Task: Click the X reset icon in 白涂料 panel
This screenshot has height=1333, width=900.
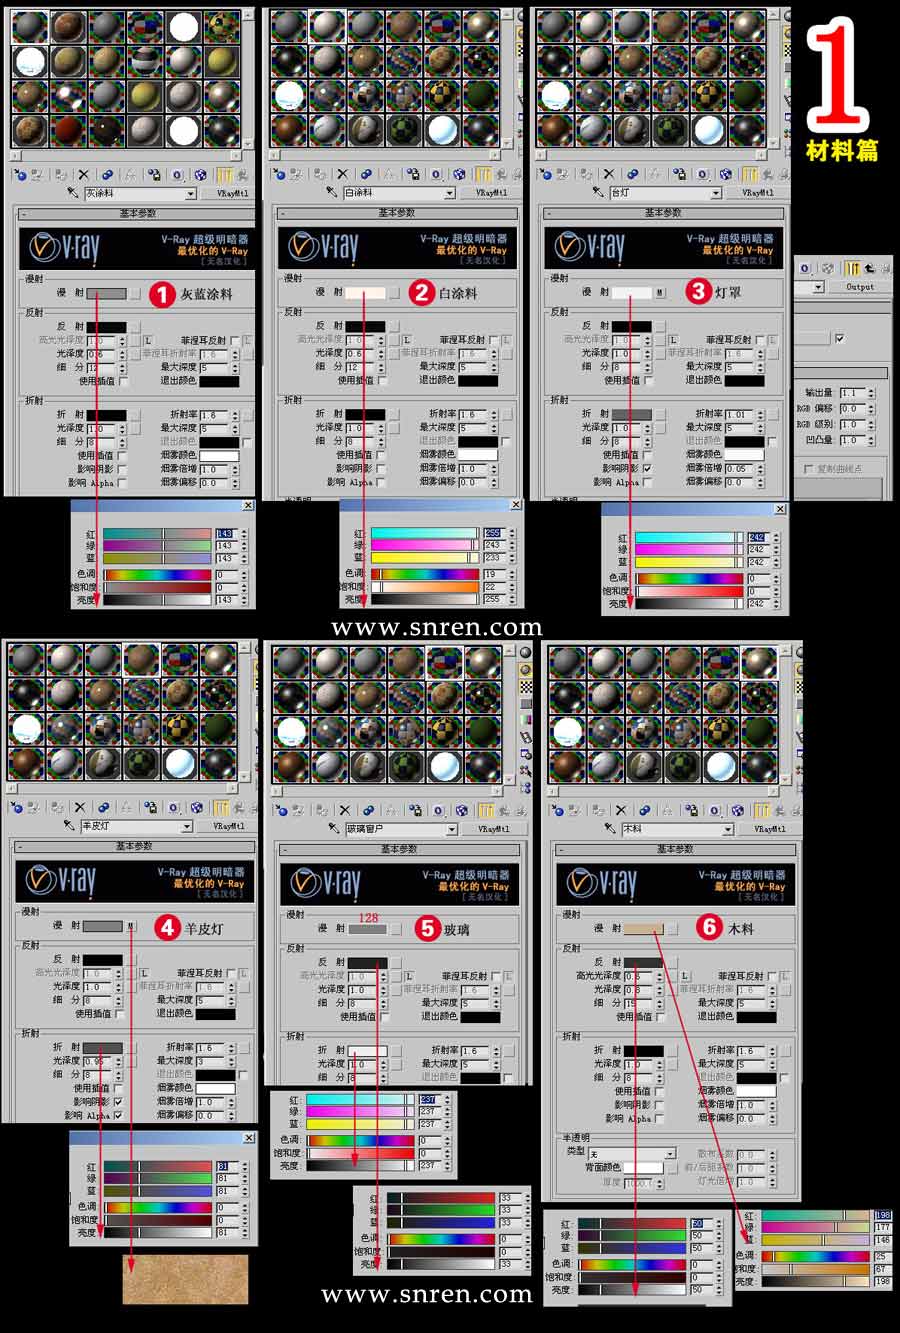Action: point(342,175)
